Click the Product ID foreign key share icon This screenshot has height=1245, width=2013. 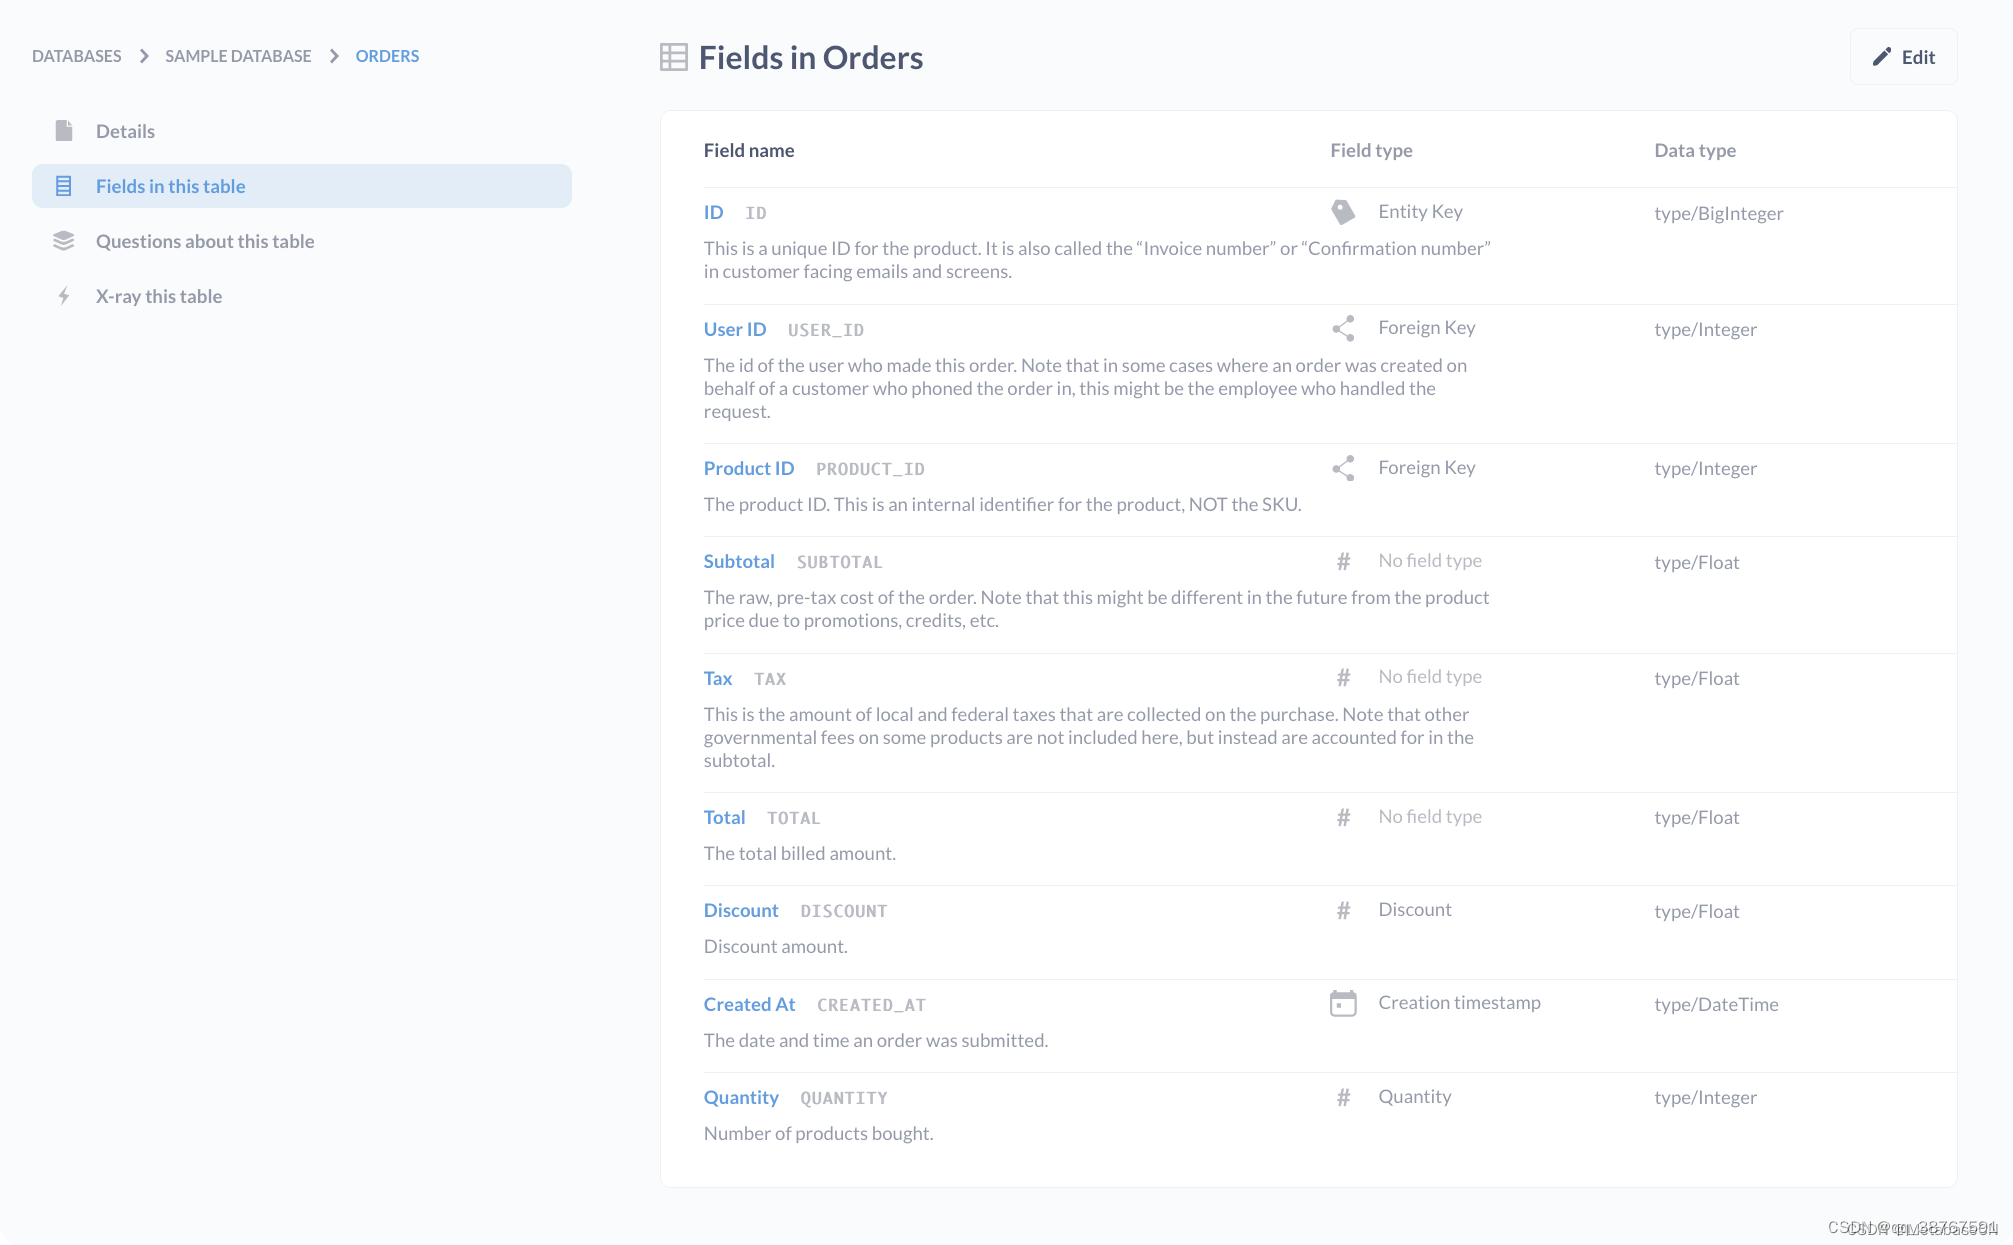coord(1343,468)
